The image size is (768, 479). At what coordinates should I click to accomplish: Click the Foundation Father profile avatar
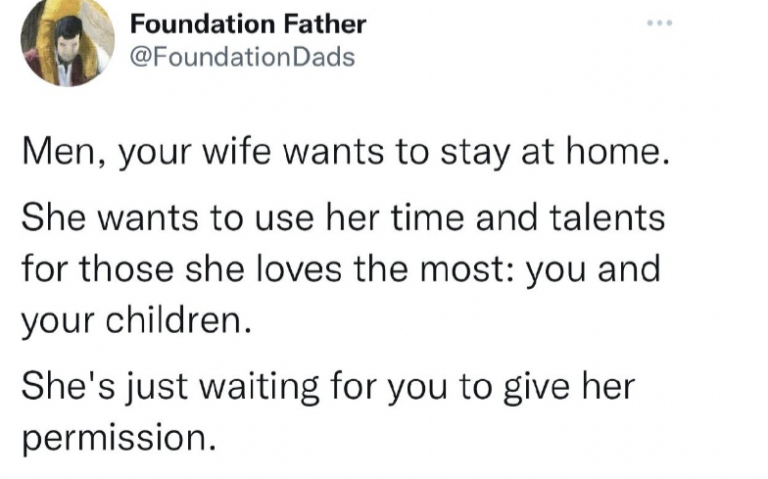(68, 41)
